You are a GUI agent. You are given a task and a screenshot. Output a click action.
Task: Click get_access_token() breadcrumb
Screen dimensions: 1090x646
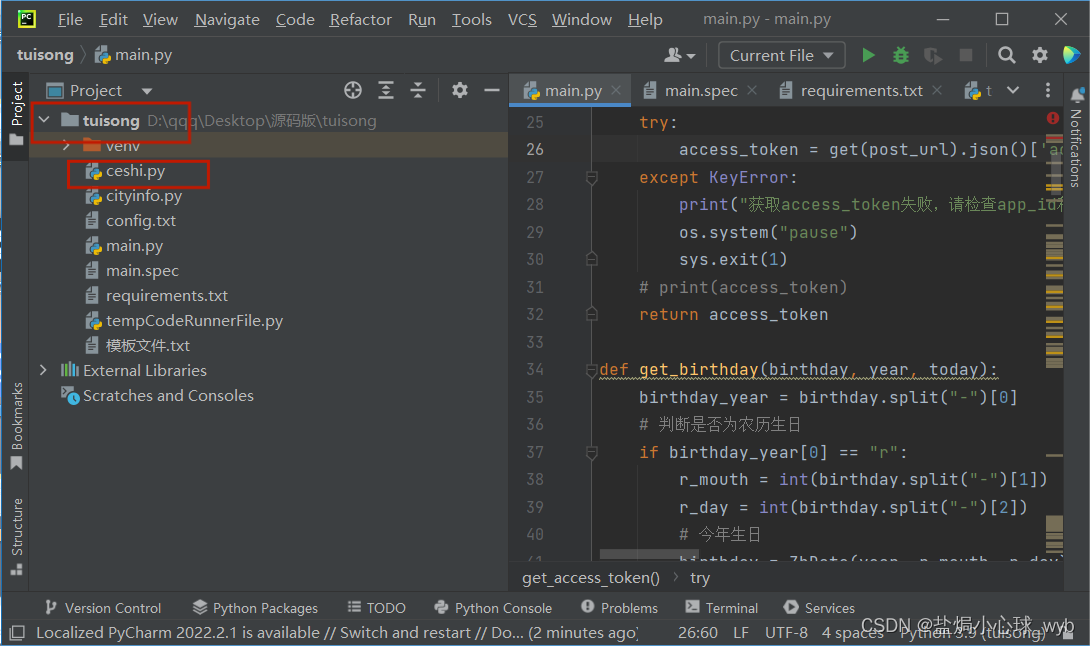pos(591,578)
